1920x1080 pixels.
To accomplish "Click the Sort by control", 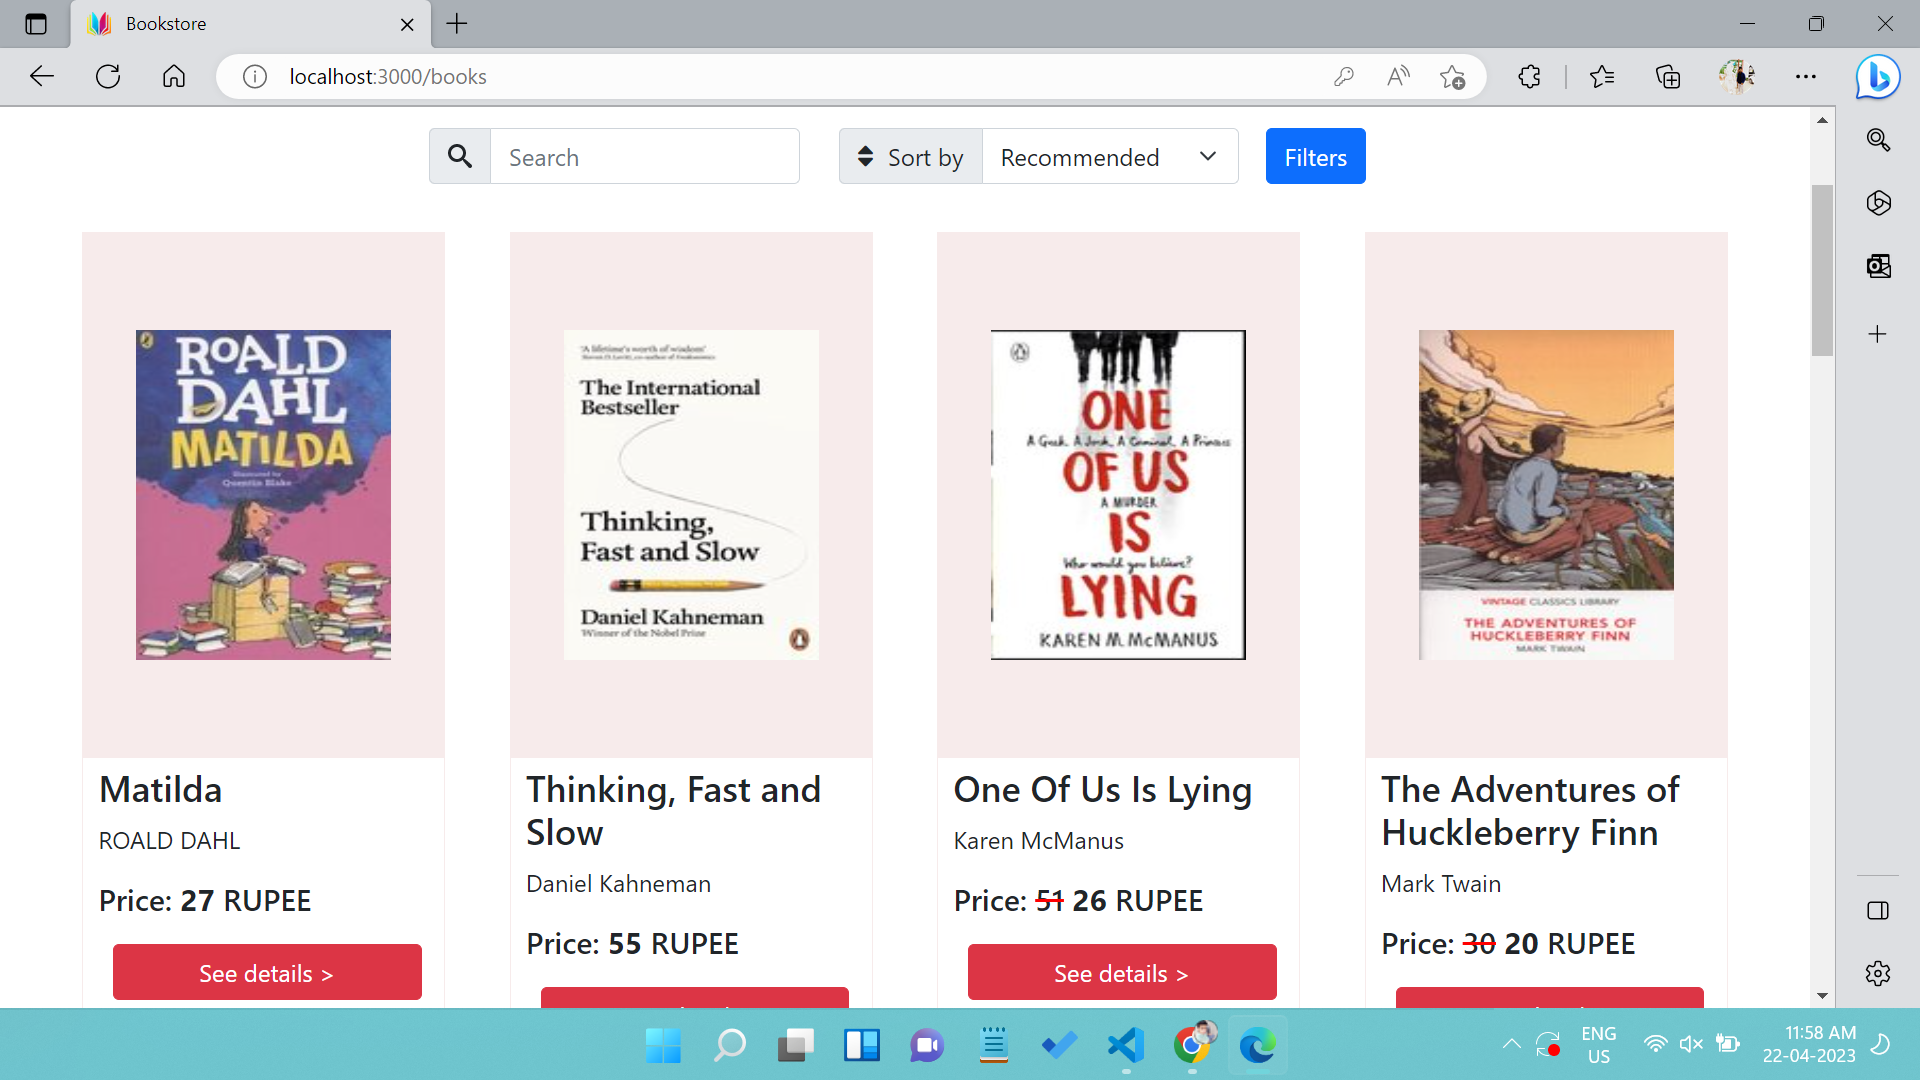I will click(x=910, y=156).
